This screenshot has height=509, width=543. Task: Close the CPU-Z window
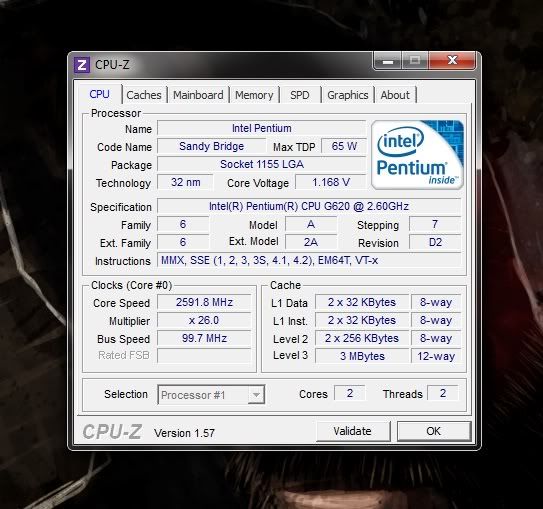(452, 61)
